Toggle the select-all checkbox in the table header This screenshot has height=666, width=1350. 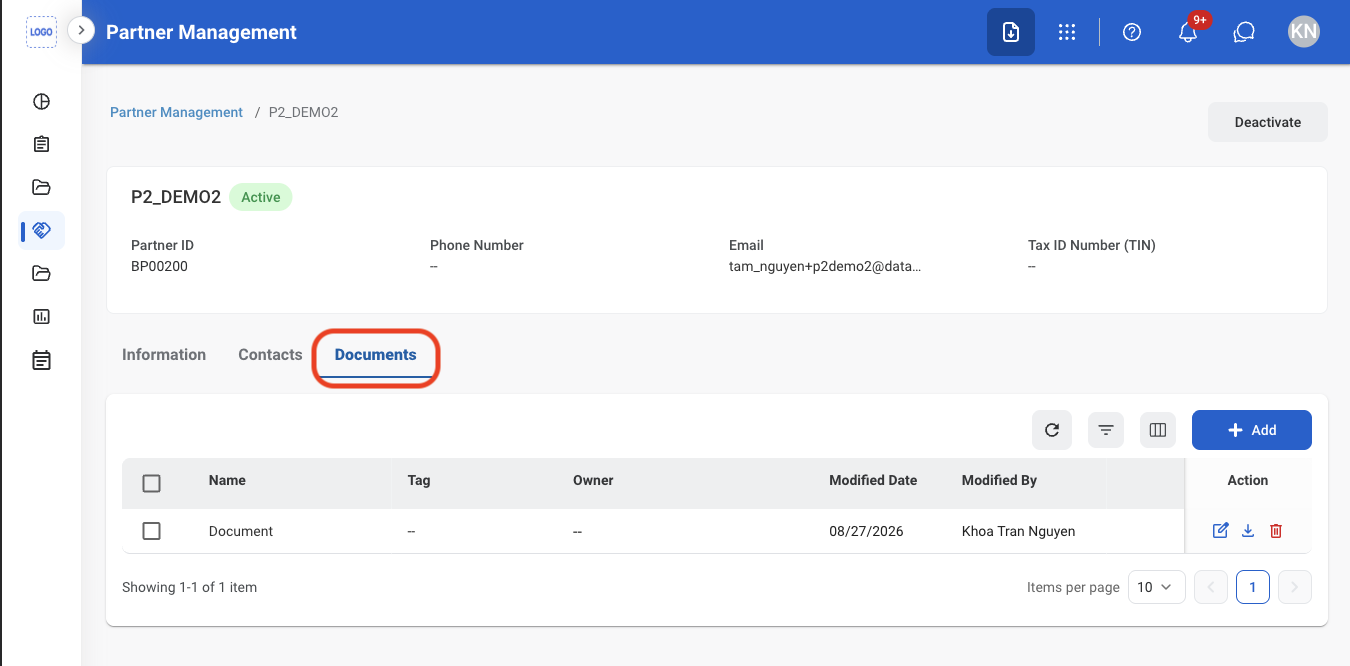[152, 483]
